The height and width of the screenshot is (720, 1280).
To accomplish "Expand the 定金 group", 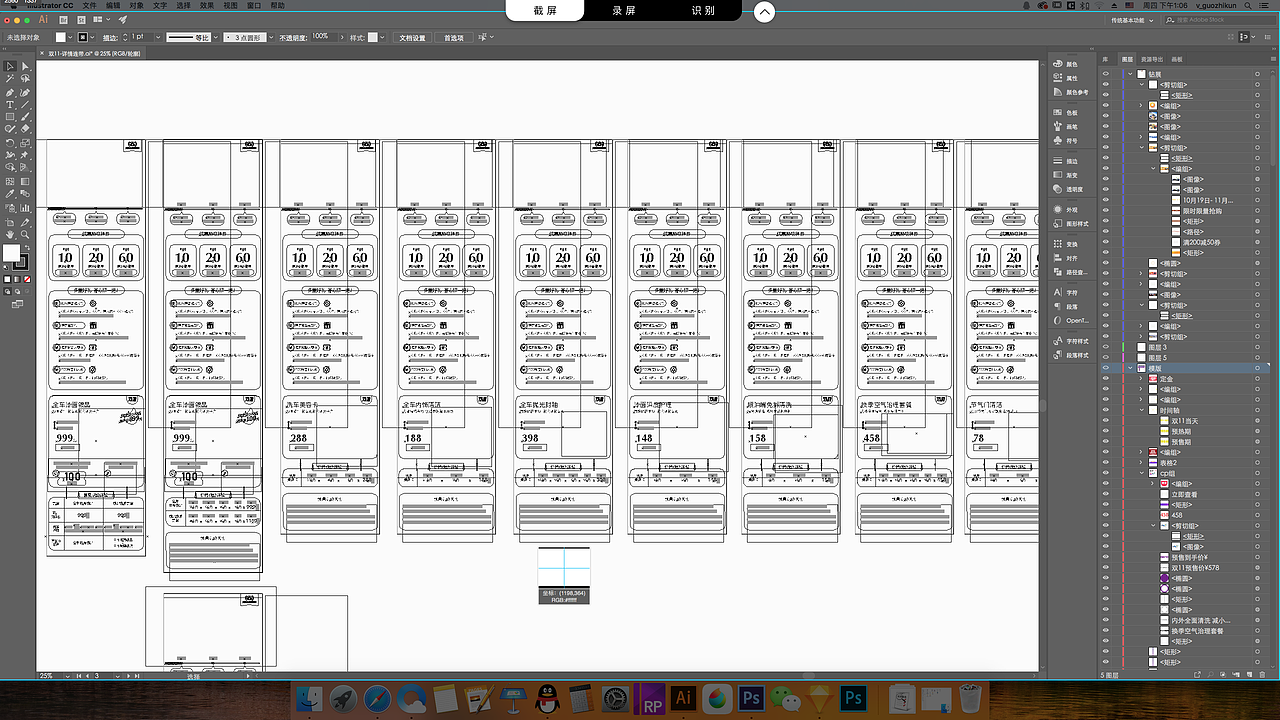I will pyautogui.click(x=1143, y=379).
